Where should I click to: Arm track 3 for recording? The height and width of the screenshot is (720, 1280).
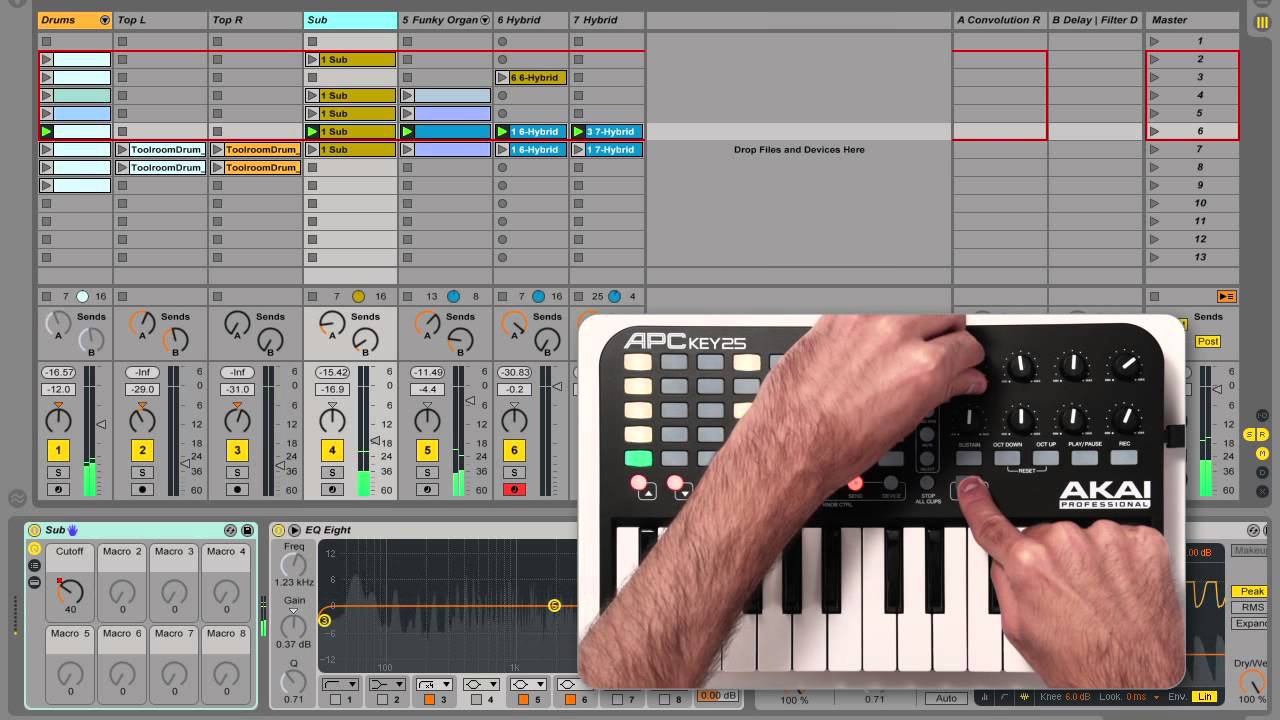click(237, 490)
